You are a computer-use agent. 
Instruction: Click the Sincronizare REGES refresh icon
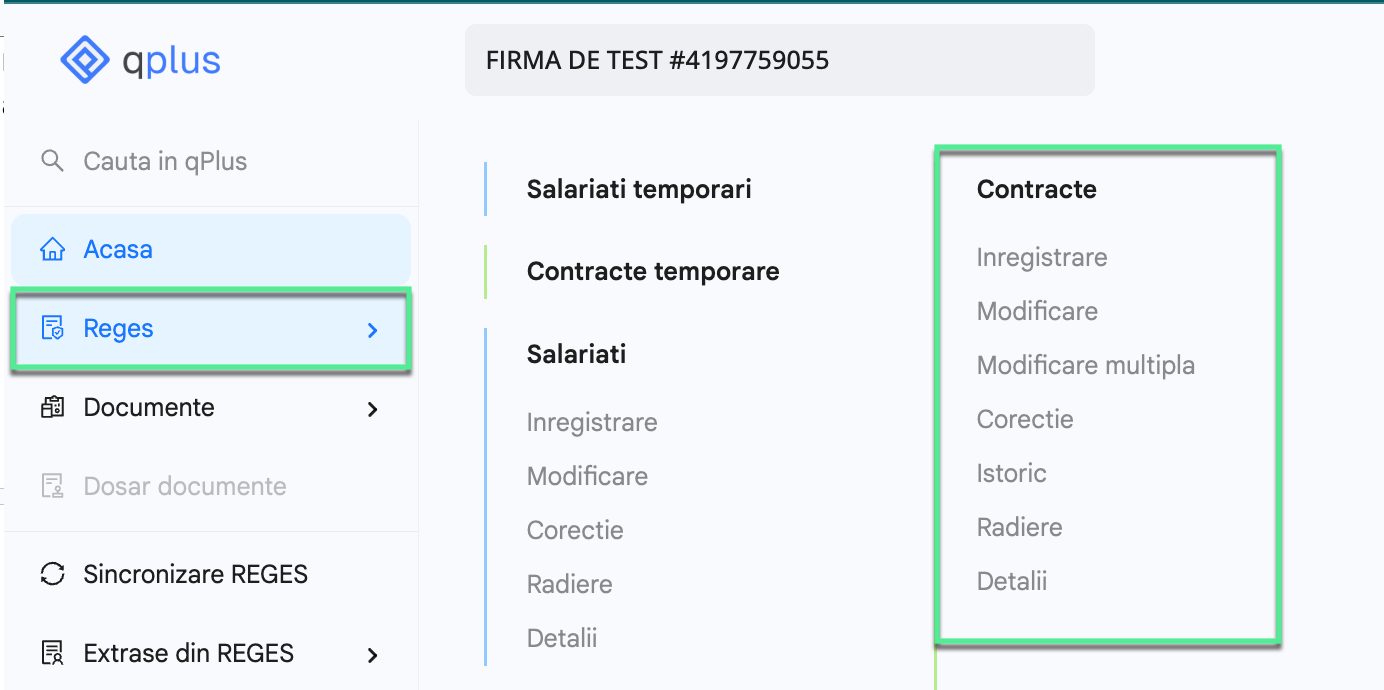52,574
